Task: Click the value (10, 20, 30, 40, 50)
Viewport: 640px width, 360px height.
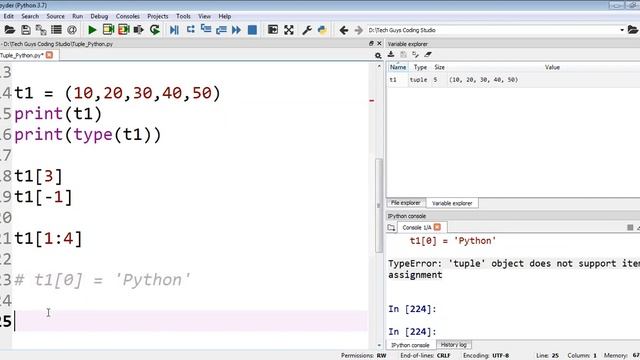Action: point(484,80)
